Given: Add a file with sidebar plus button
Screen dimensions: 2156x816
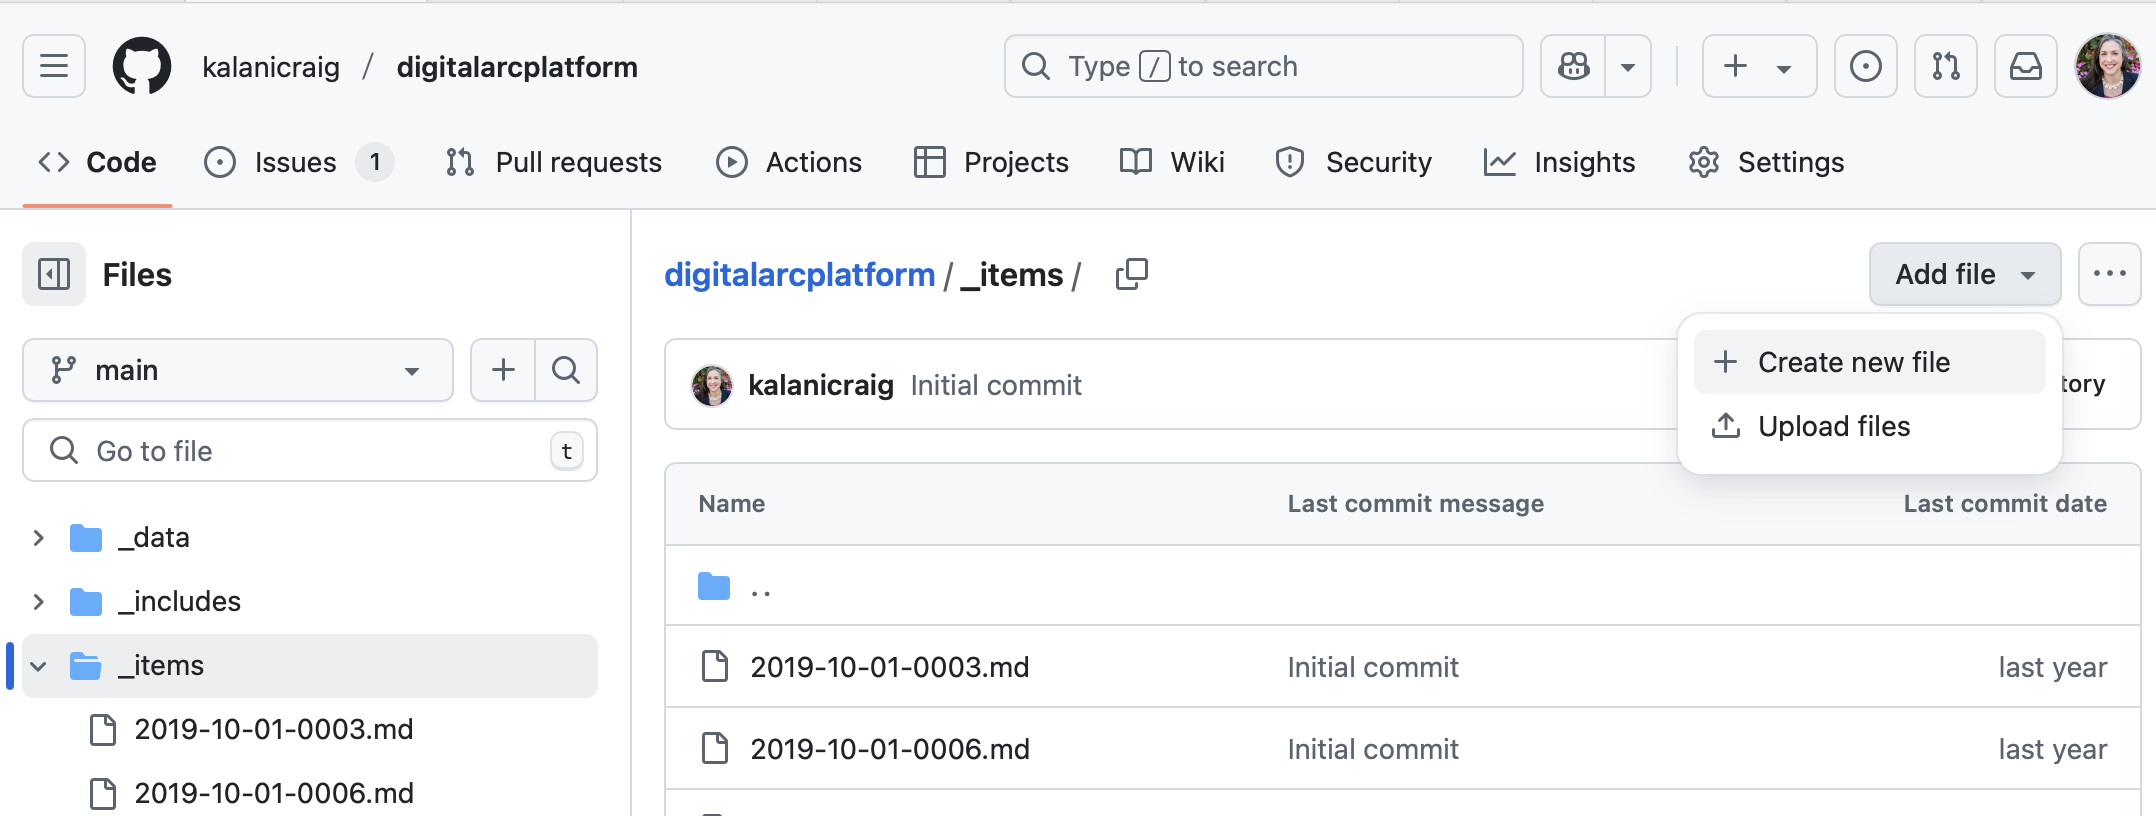Looking at the screenshot, I should [x=503, y=370].
